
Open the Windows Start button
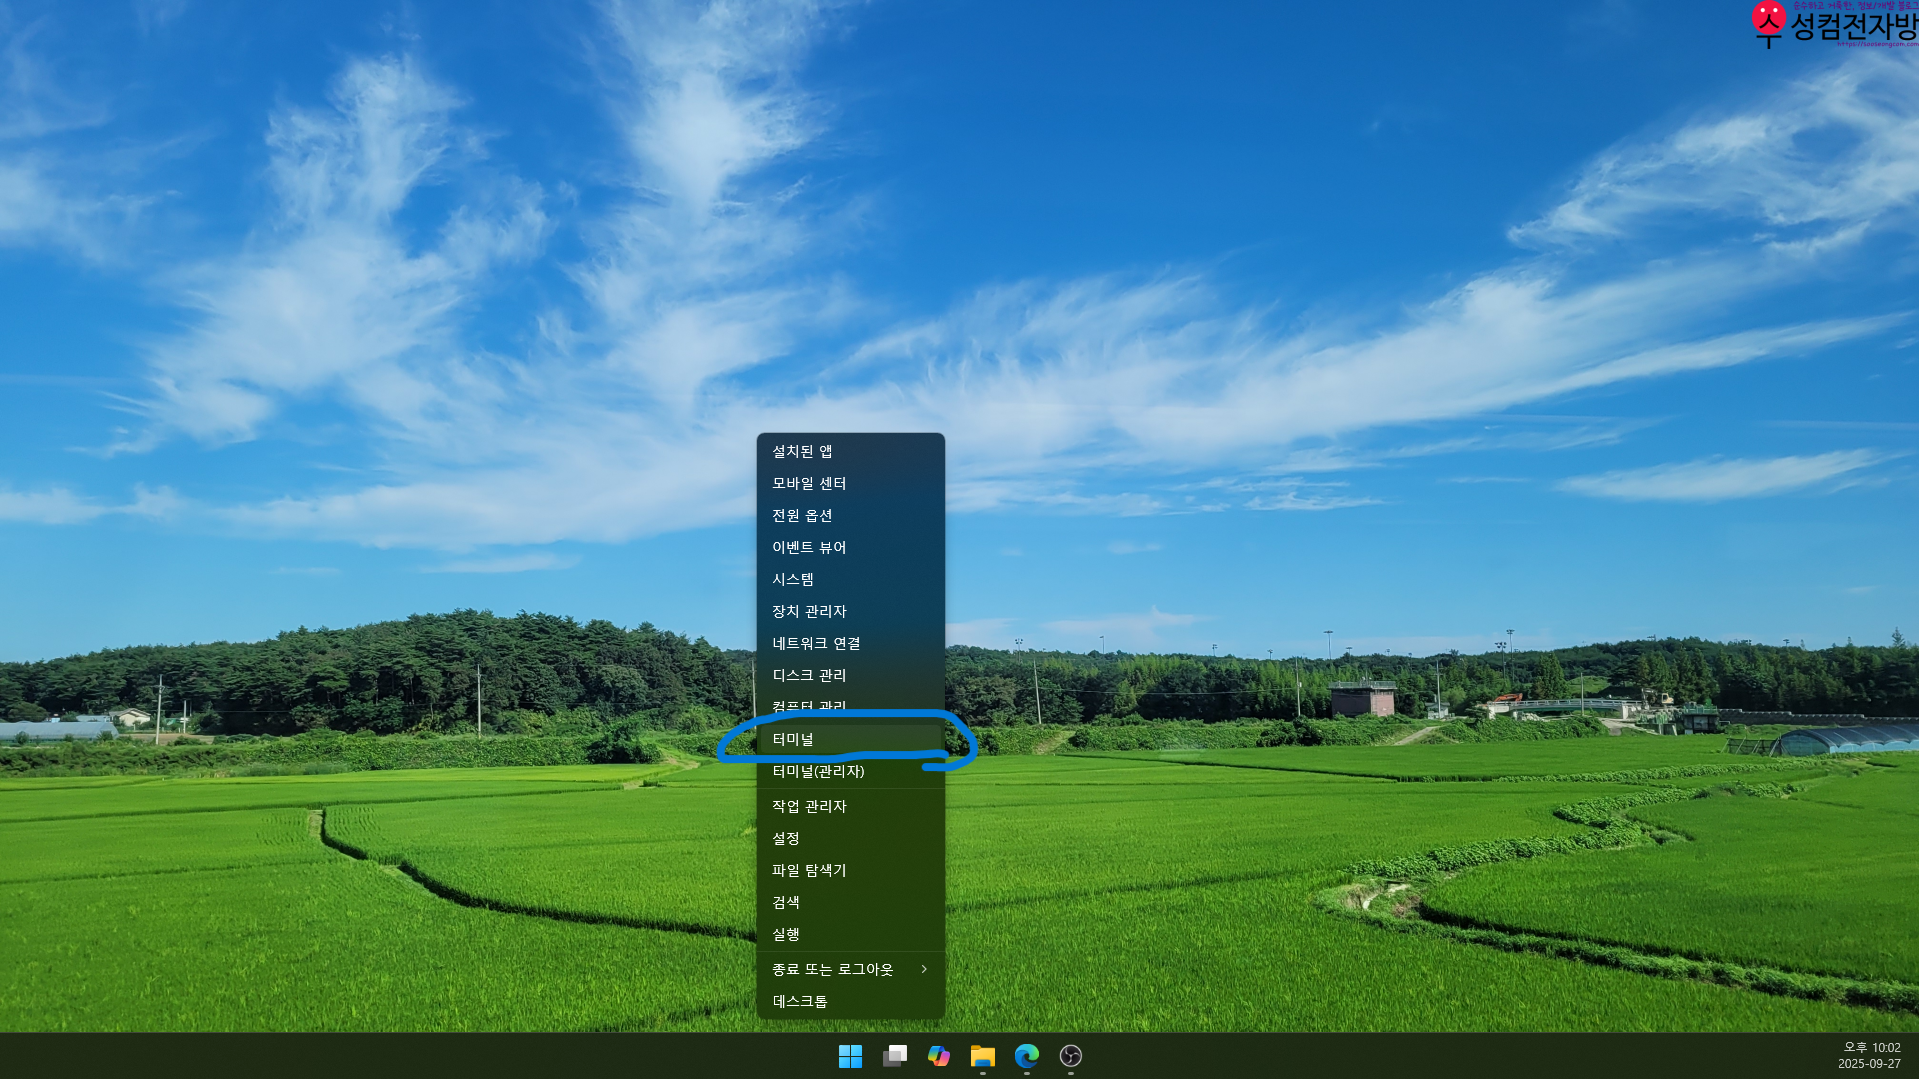850,1056
